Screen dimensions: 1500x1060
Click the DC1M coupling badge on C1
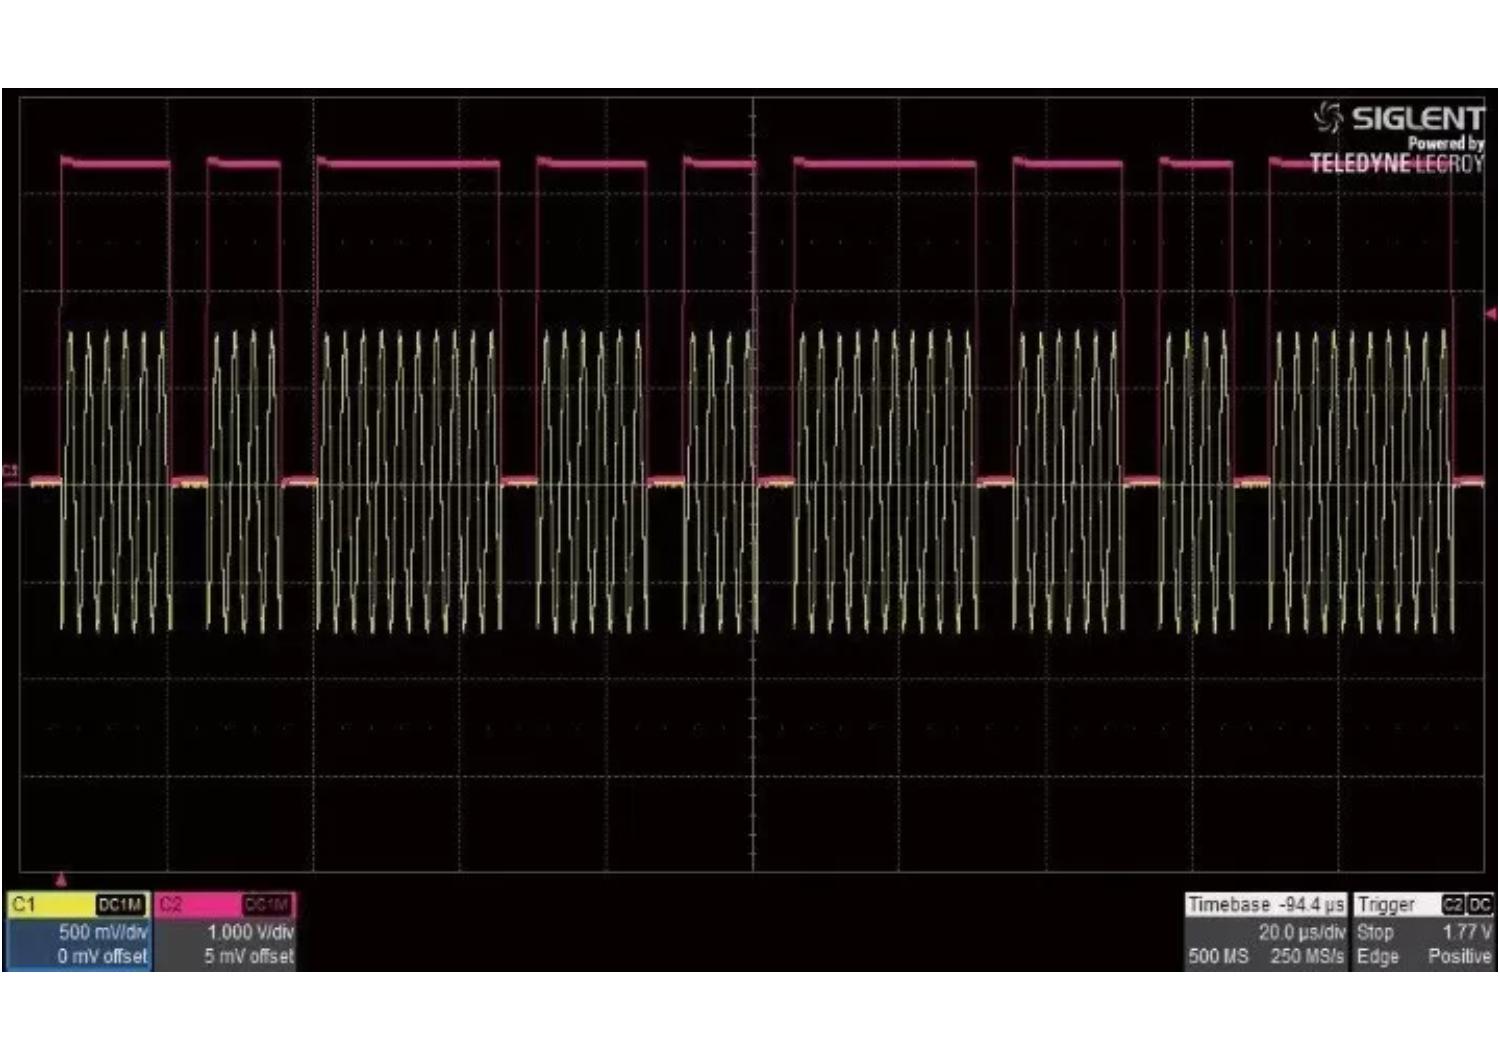click(x=120, y=905)
